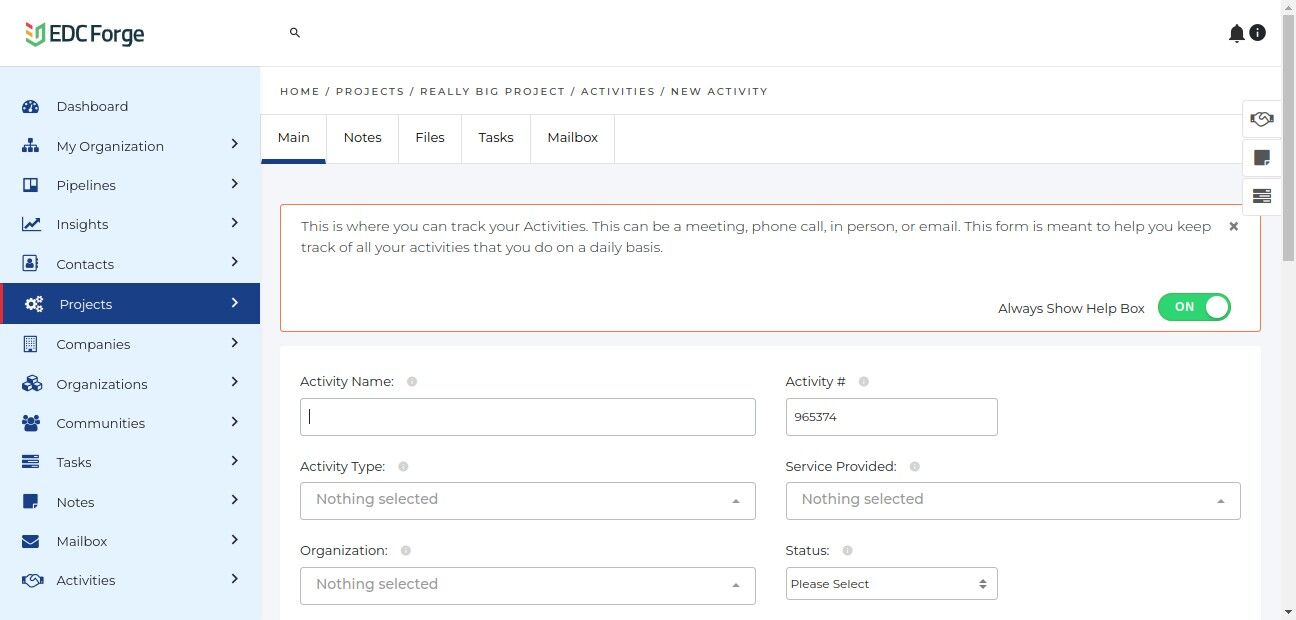
Task: Expand the Pipelines sidebar chevron
Action: pos(235,184)
